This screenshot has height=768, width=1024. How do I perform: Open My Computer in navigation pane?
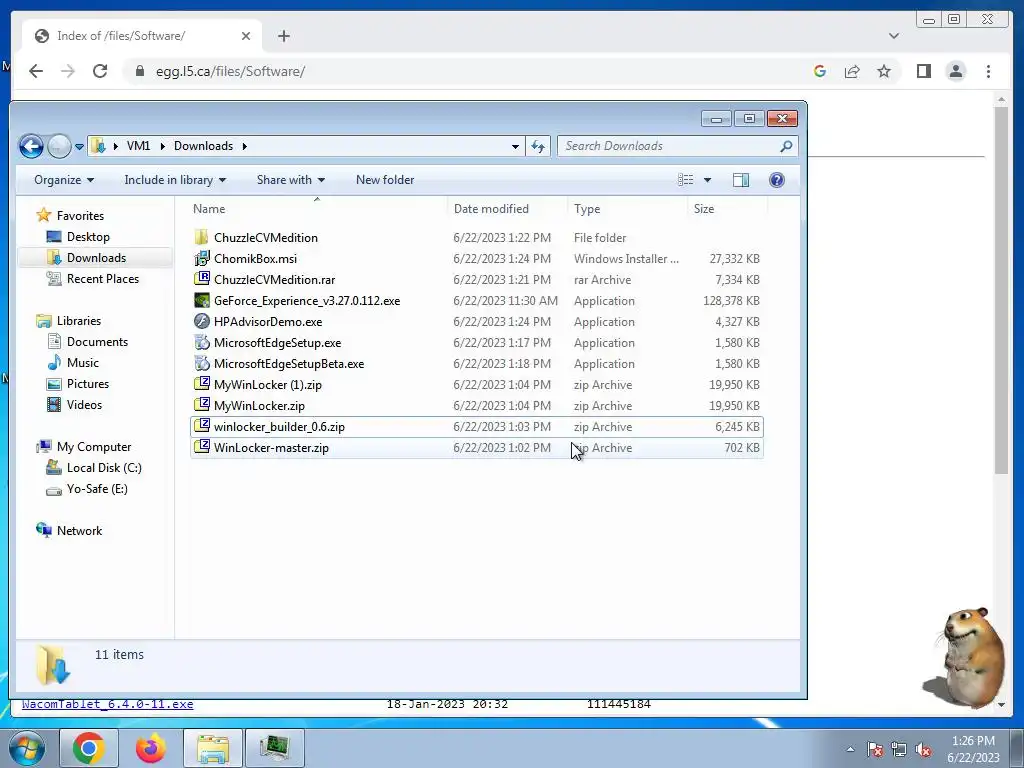(x=94, y=447)
